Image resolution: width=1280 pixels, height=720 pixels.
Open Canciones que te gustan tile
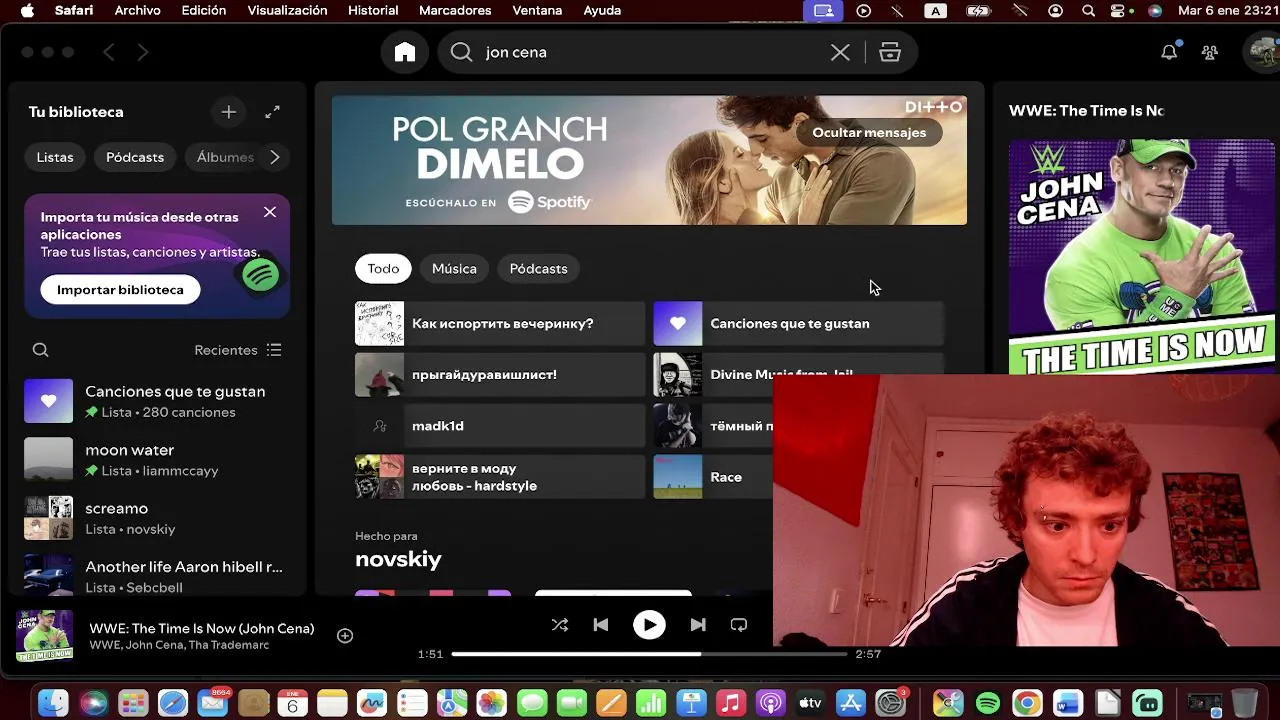(x=798, y=324)
